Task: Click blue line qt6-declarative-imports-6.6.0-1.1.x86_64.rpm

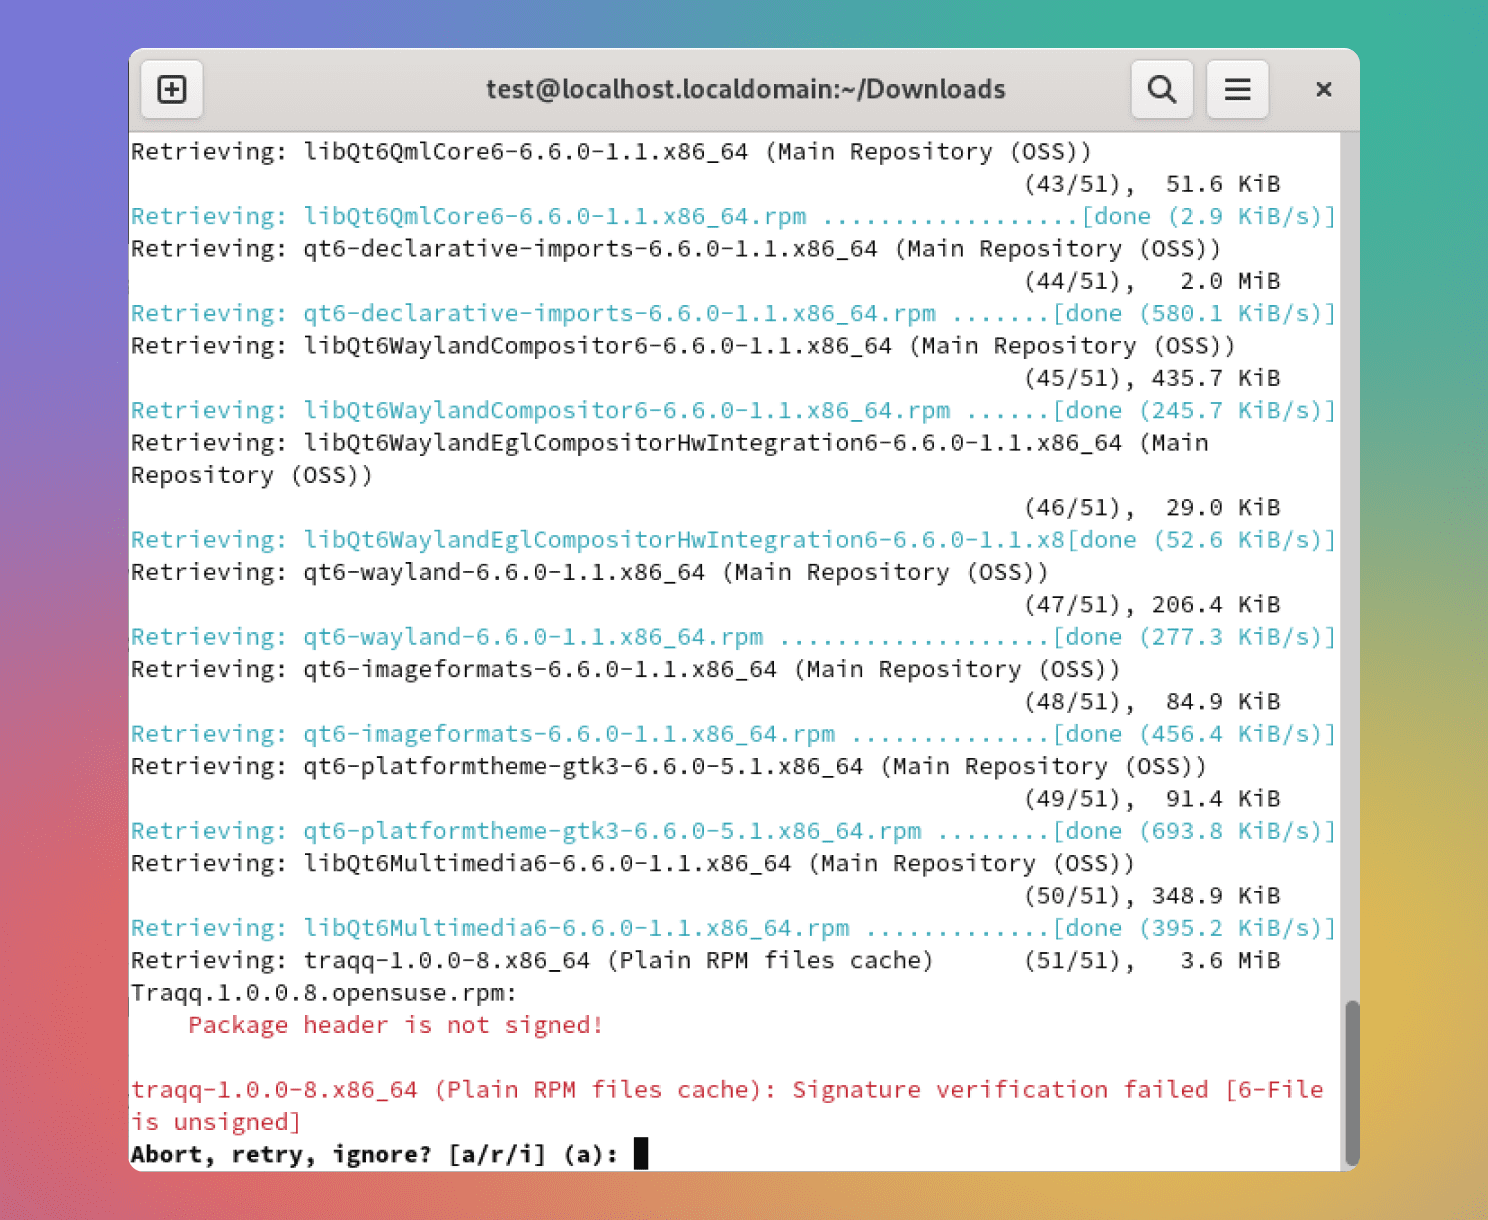Action: point(734,314)
